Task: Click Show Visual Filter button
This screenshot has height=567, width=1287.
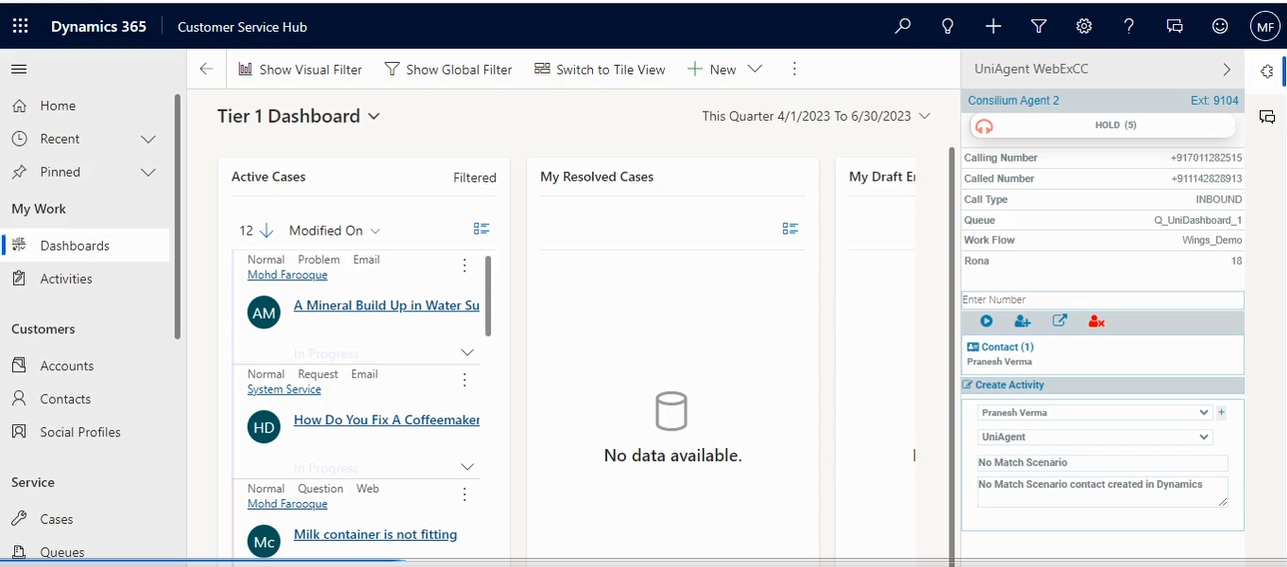Action: [300, 69]
